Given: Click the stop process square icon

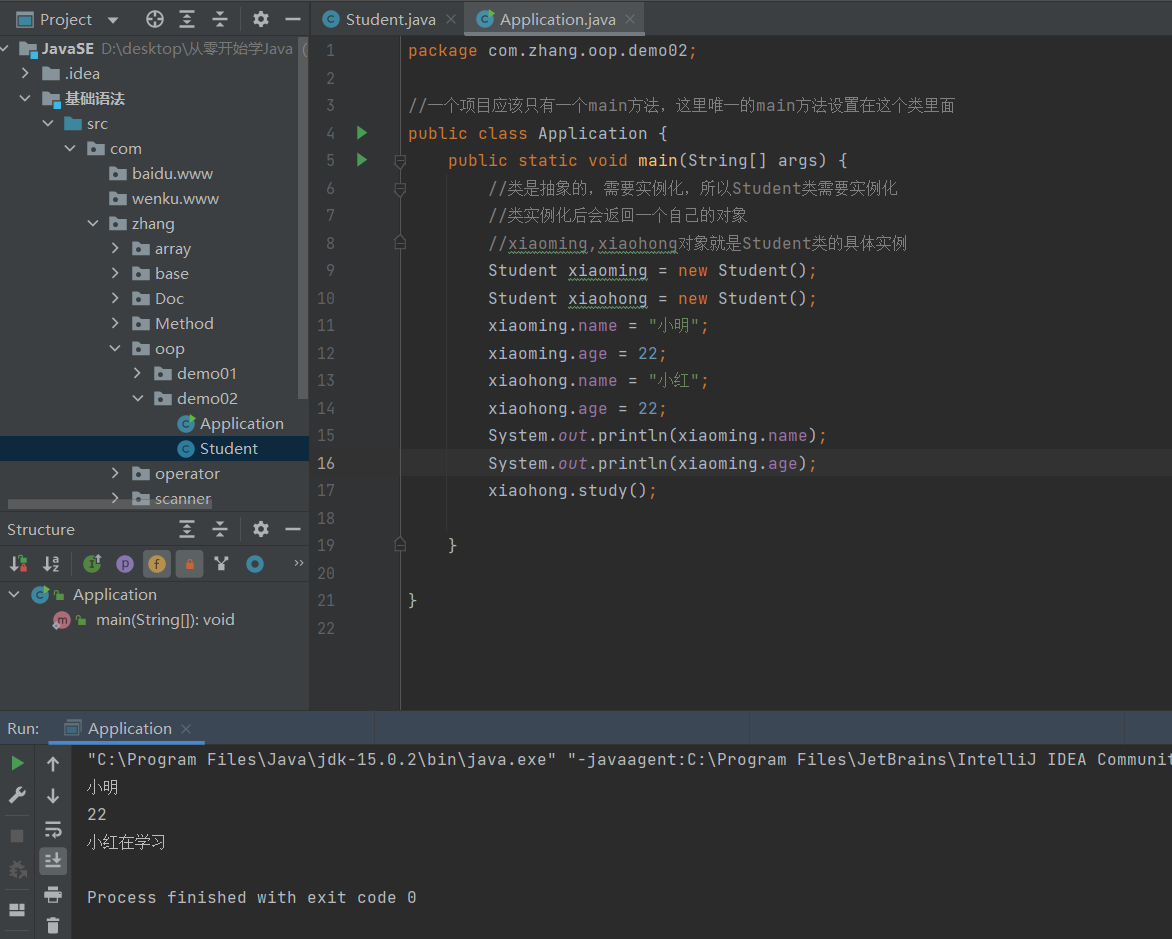Looking at the screenshot, I should tap(17, 836).
